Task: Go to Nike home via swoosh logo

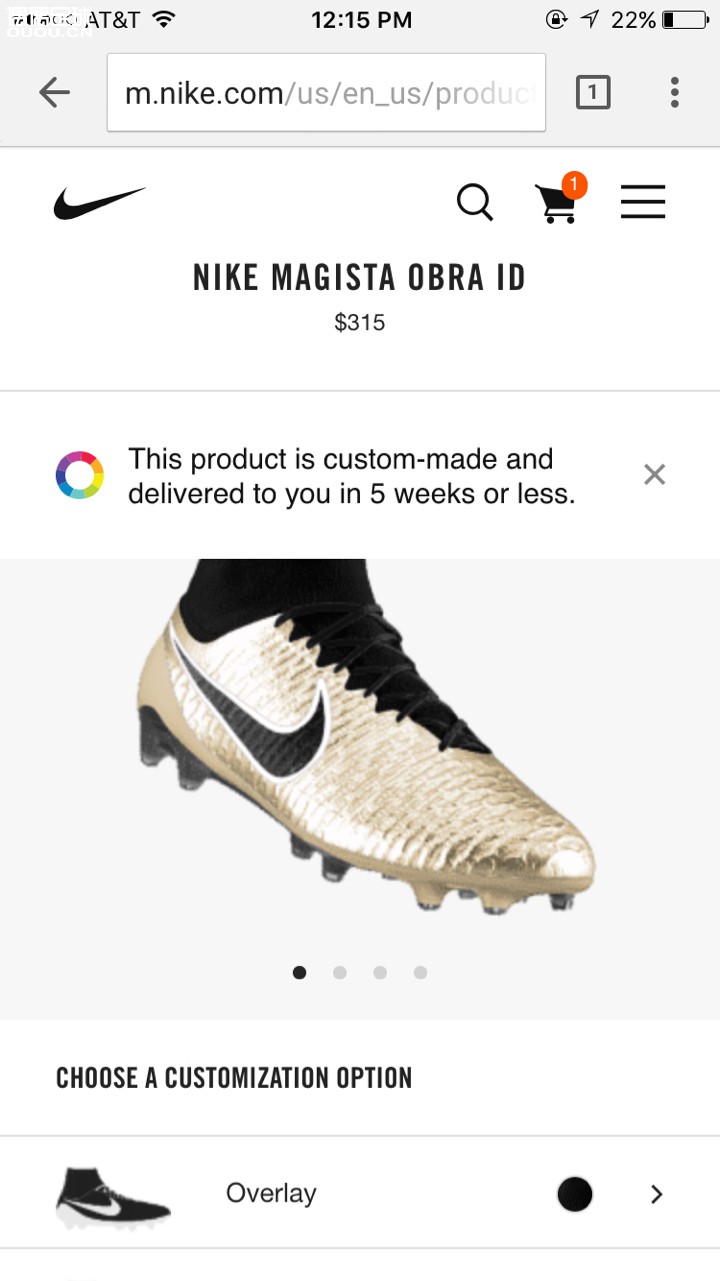Action: point(99,203)
